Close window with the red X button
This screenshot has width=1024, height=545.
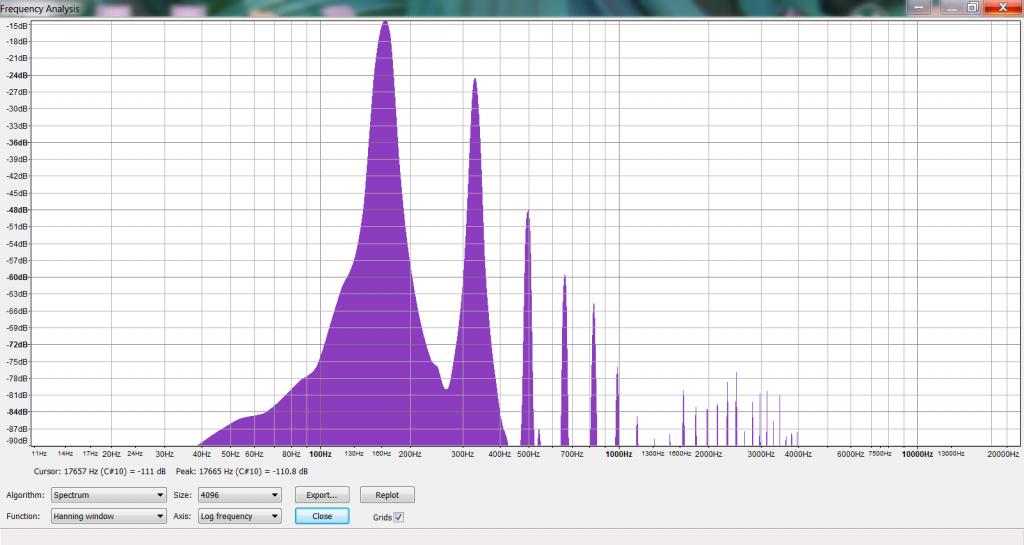1001,7
